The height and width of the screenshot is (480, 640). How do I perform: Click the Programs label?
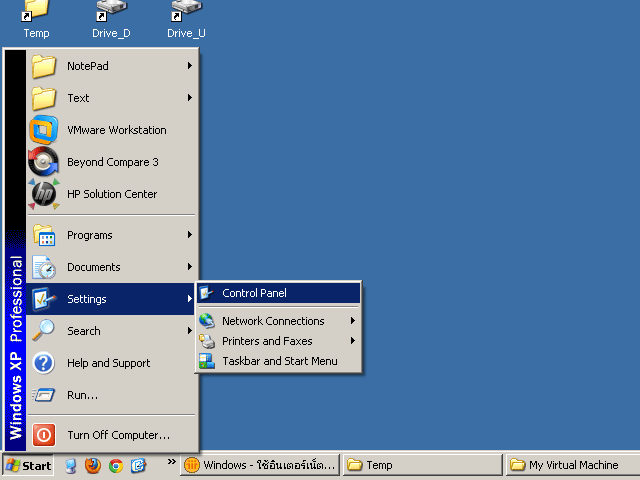[89, 235]
